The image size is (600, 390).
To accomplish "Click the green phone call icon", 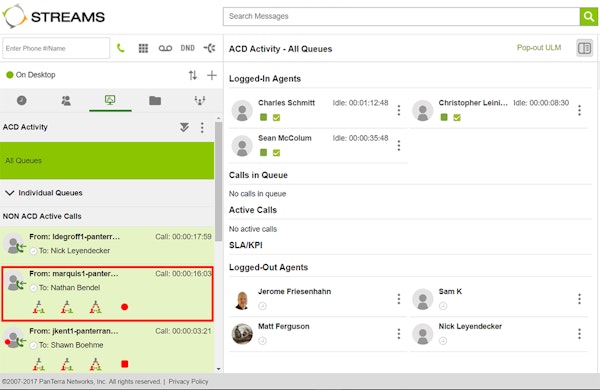I will 121,48.
